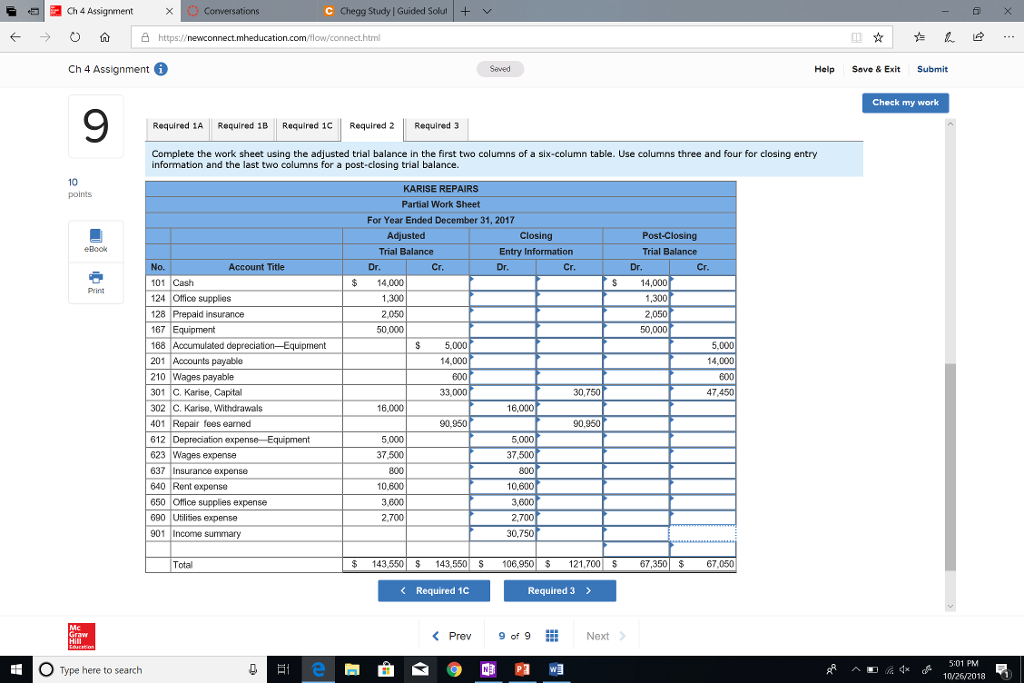The image size is (1024, 683).
Task: Close the Ch 4 Assignment tab
Action: pyautogui.click(x=169, y=11)
